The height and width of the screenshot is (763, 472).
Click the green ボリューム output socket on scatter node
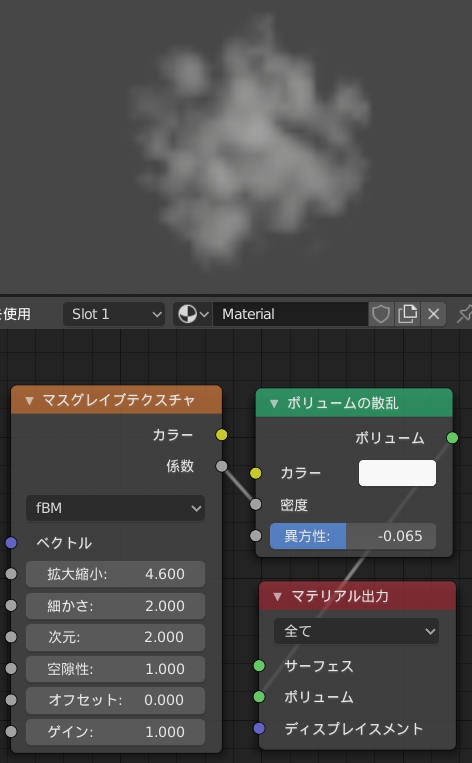click(x=452, y=437)
